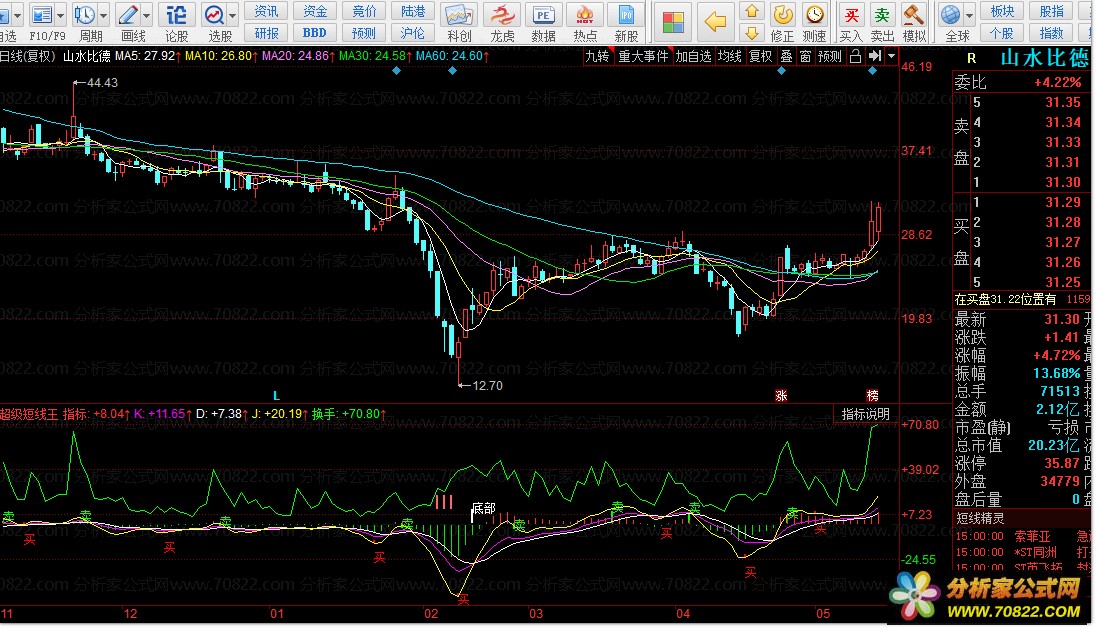
Task: Select the 画线 pencil drawing tool
Action: [128, 14]
